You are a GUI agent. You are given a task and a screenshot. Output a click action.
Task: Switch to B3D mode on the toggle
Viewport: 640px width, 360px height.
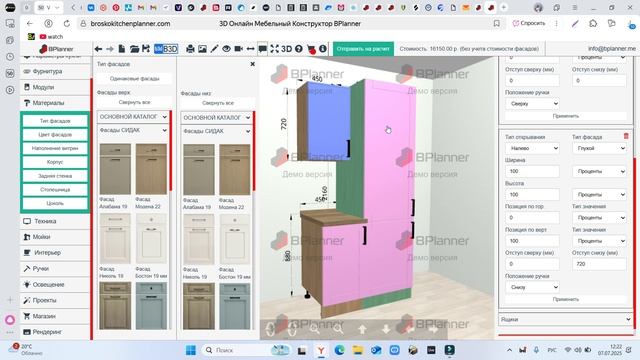coord(170,49)
